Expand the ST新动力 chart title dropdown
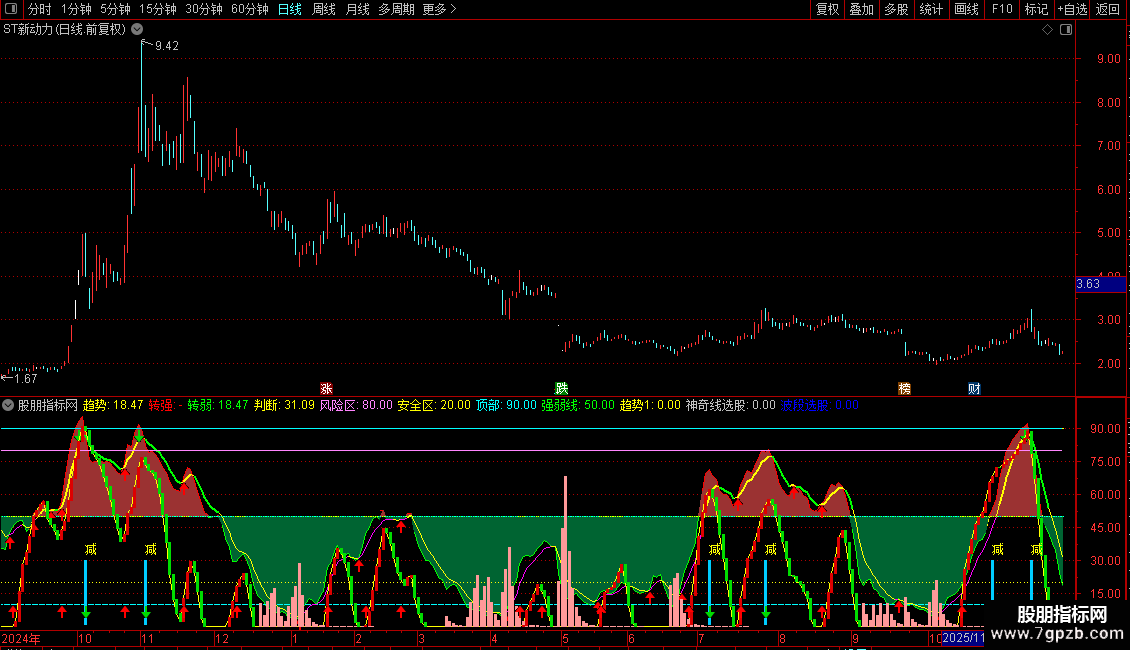This screenshot has height=650, width=1130. [137, 30]
